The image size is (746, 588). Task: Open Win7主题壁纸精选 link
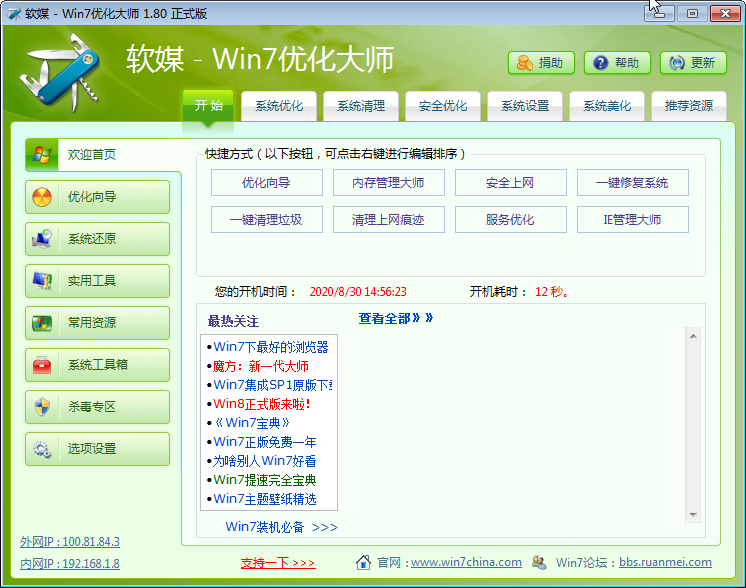pyautogui.click(x=265, y=499)
